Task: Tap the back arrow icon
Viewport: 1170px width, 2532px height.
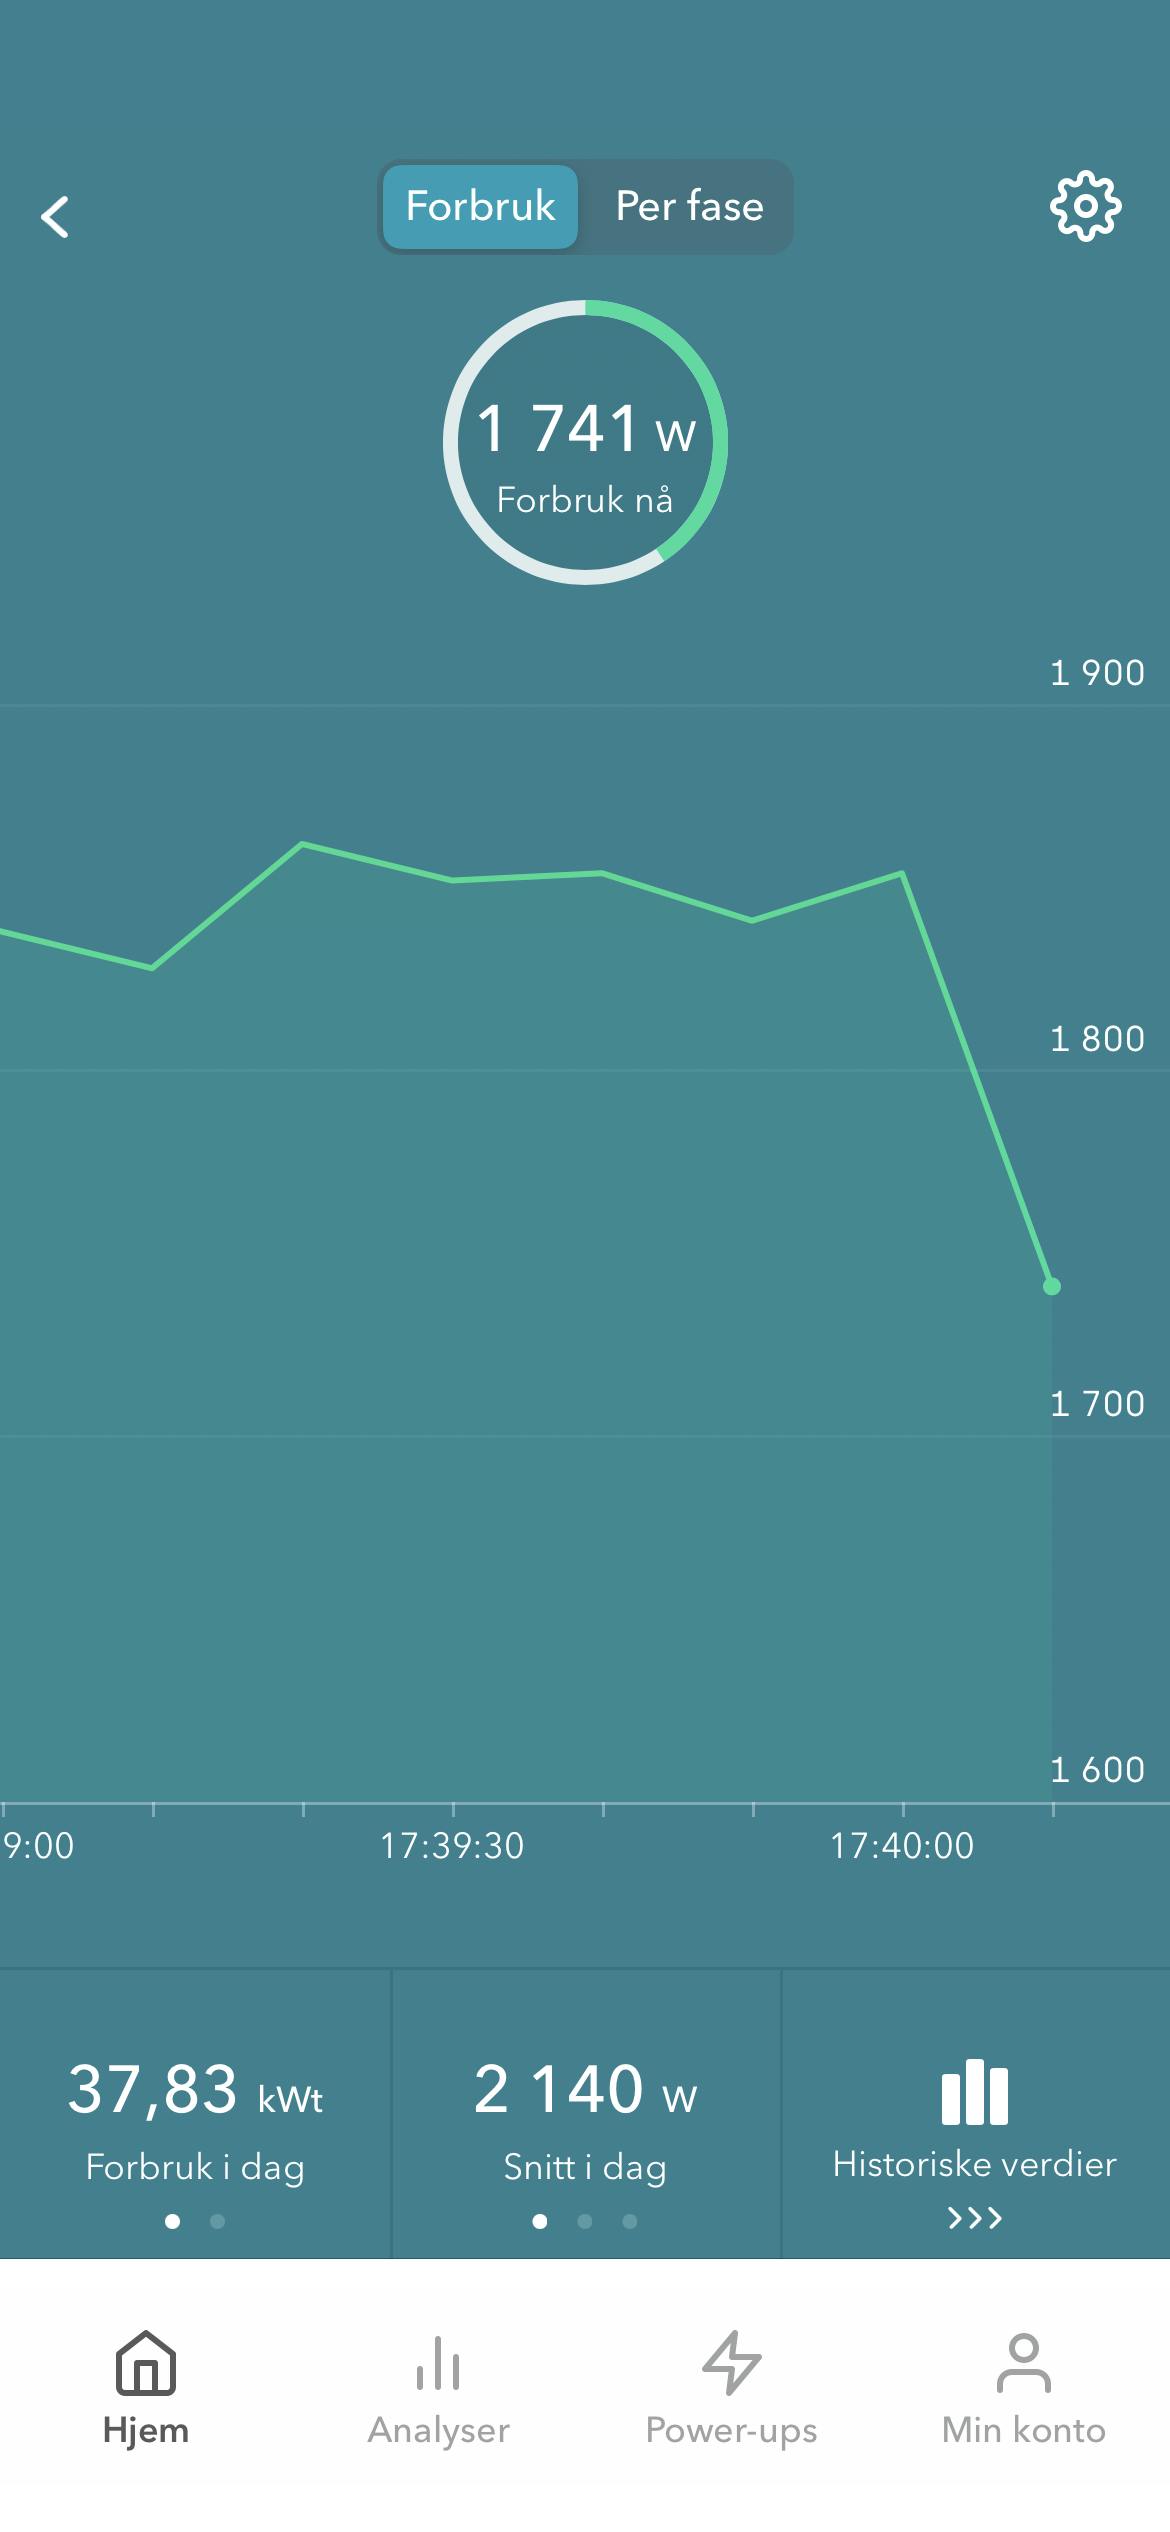Action: pyautogui.click(x=56, y=216)
